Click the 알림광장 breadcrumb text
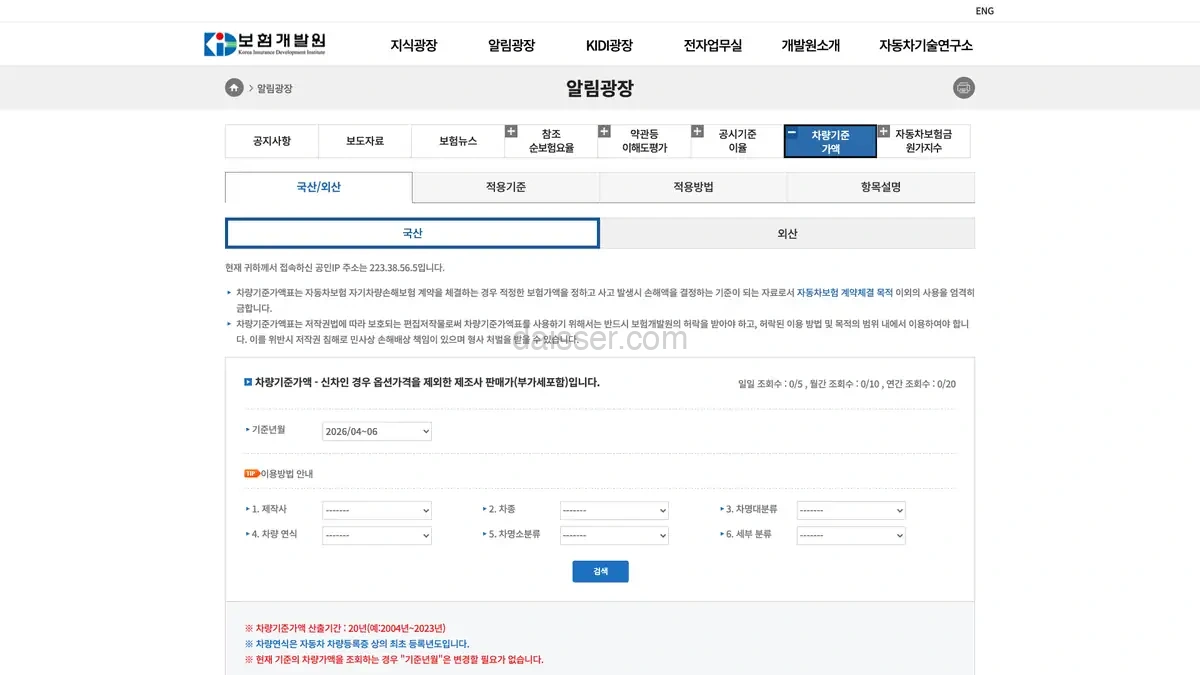 click(275, 89)
